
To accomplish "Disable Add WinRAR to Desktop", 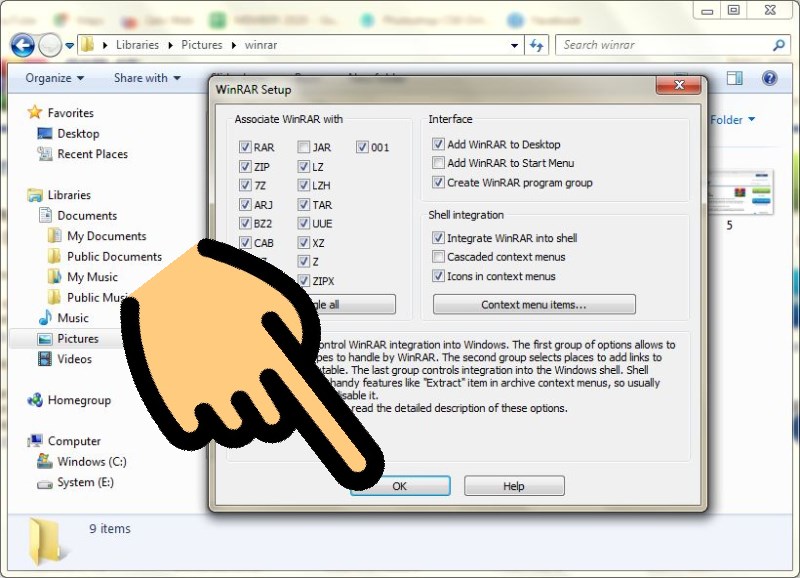I will [x=438, y=144].
